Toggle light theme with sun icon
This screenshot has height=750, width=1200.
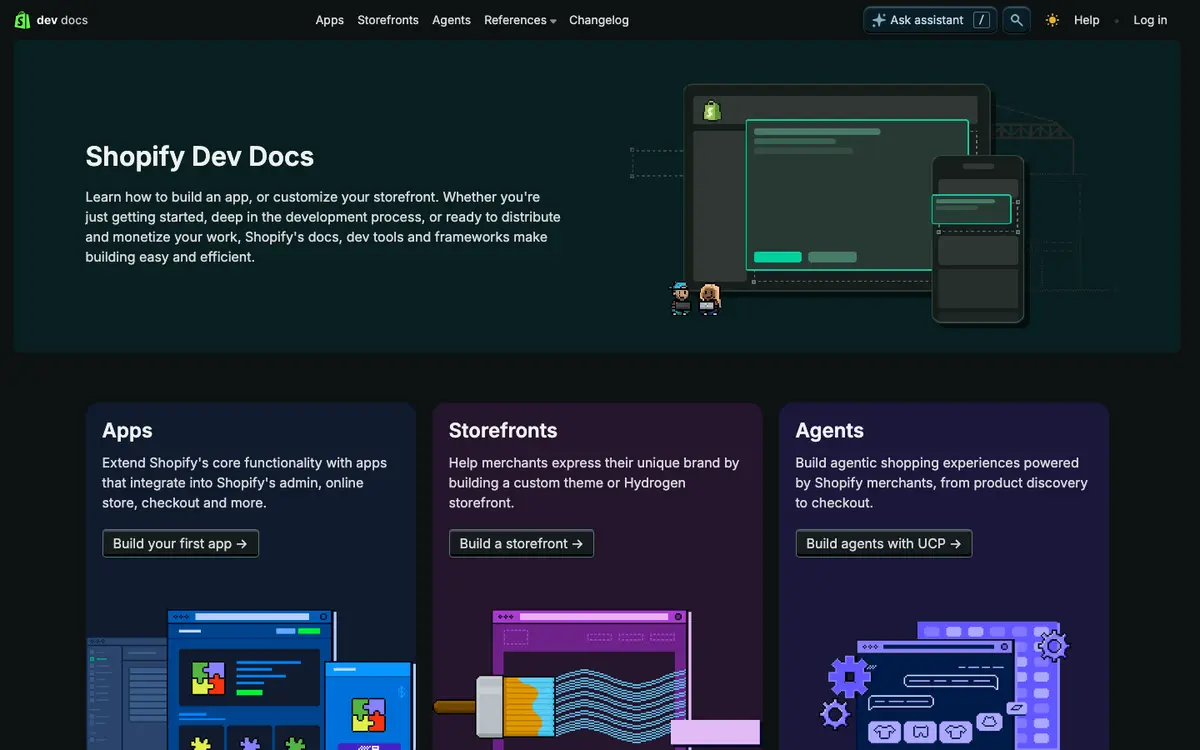1052,20
